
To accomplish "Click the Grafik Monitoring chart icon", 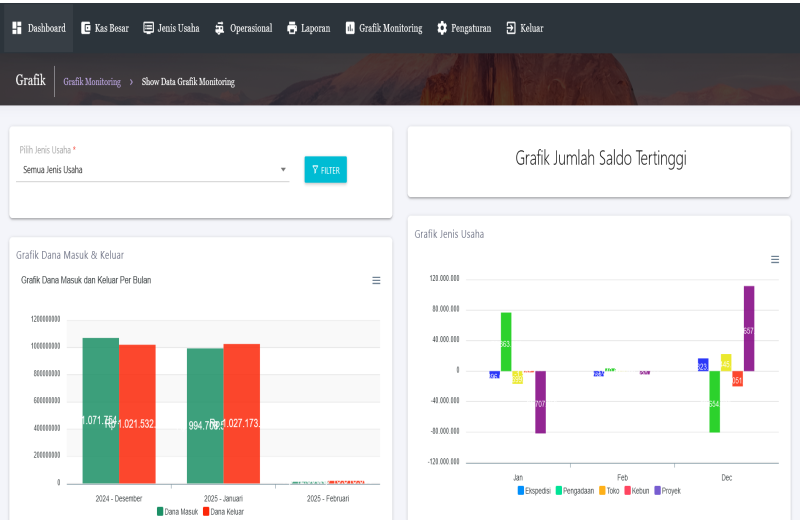I will pyautogui.click(x=350, y=28).
